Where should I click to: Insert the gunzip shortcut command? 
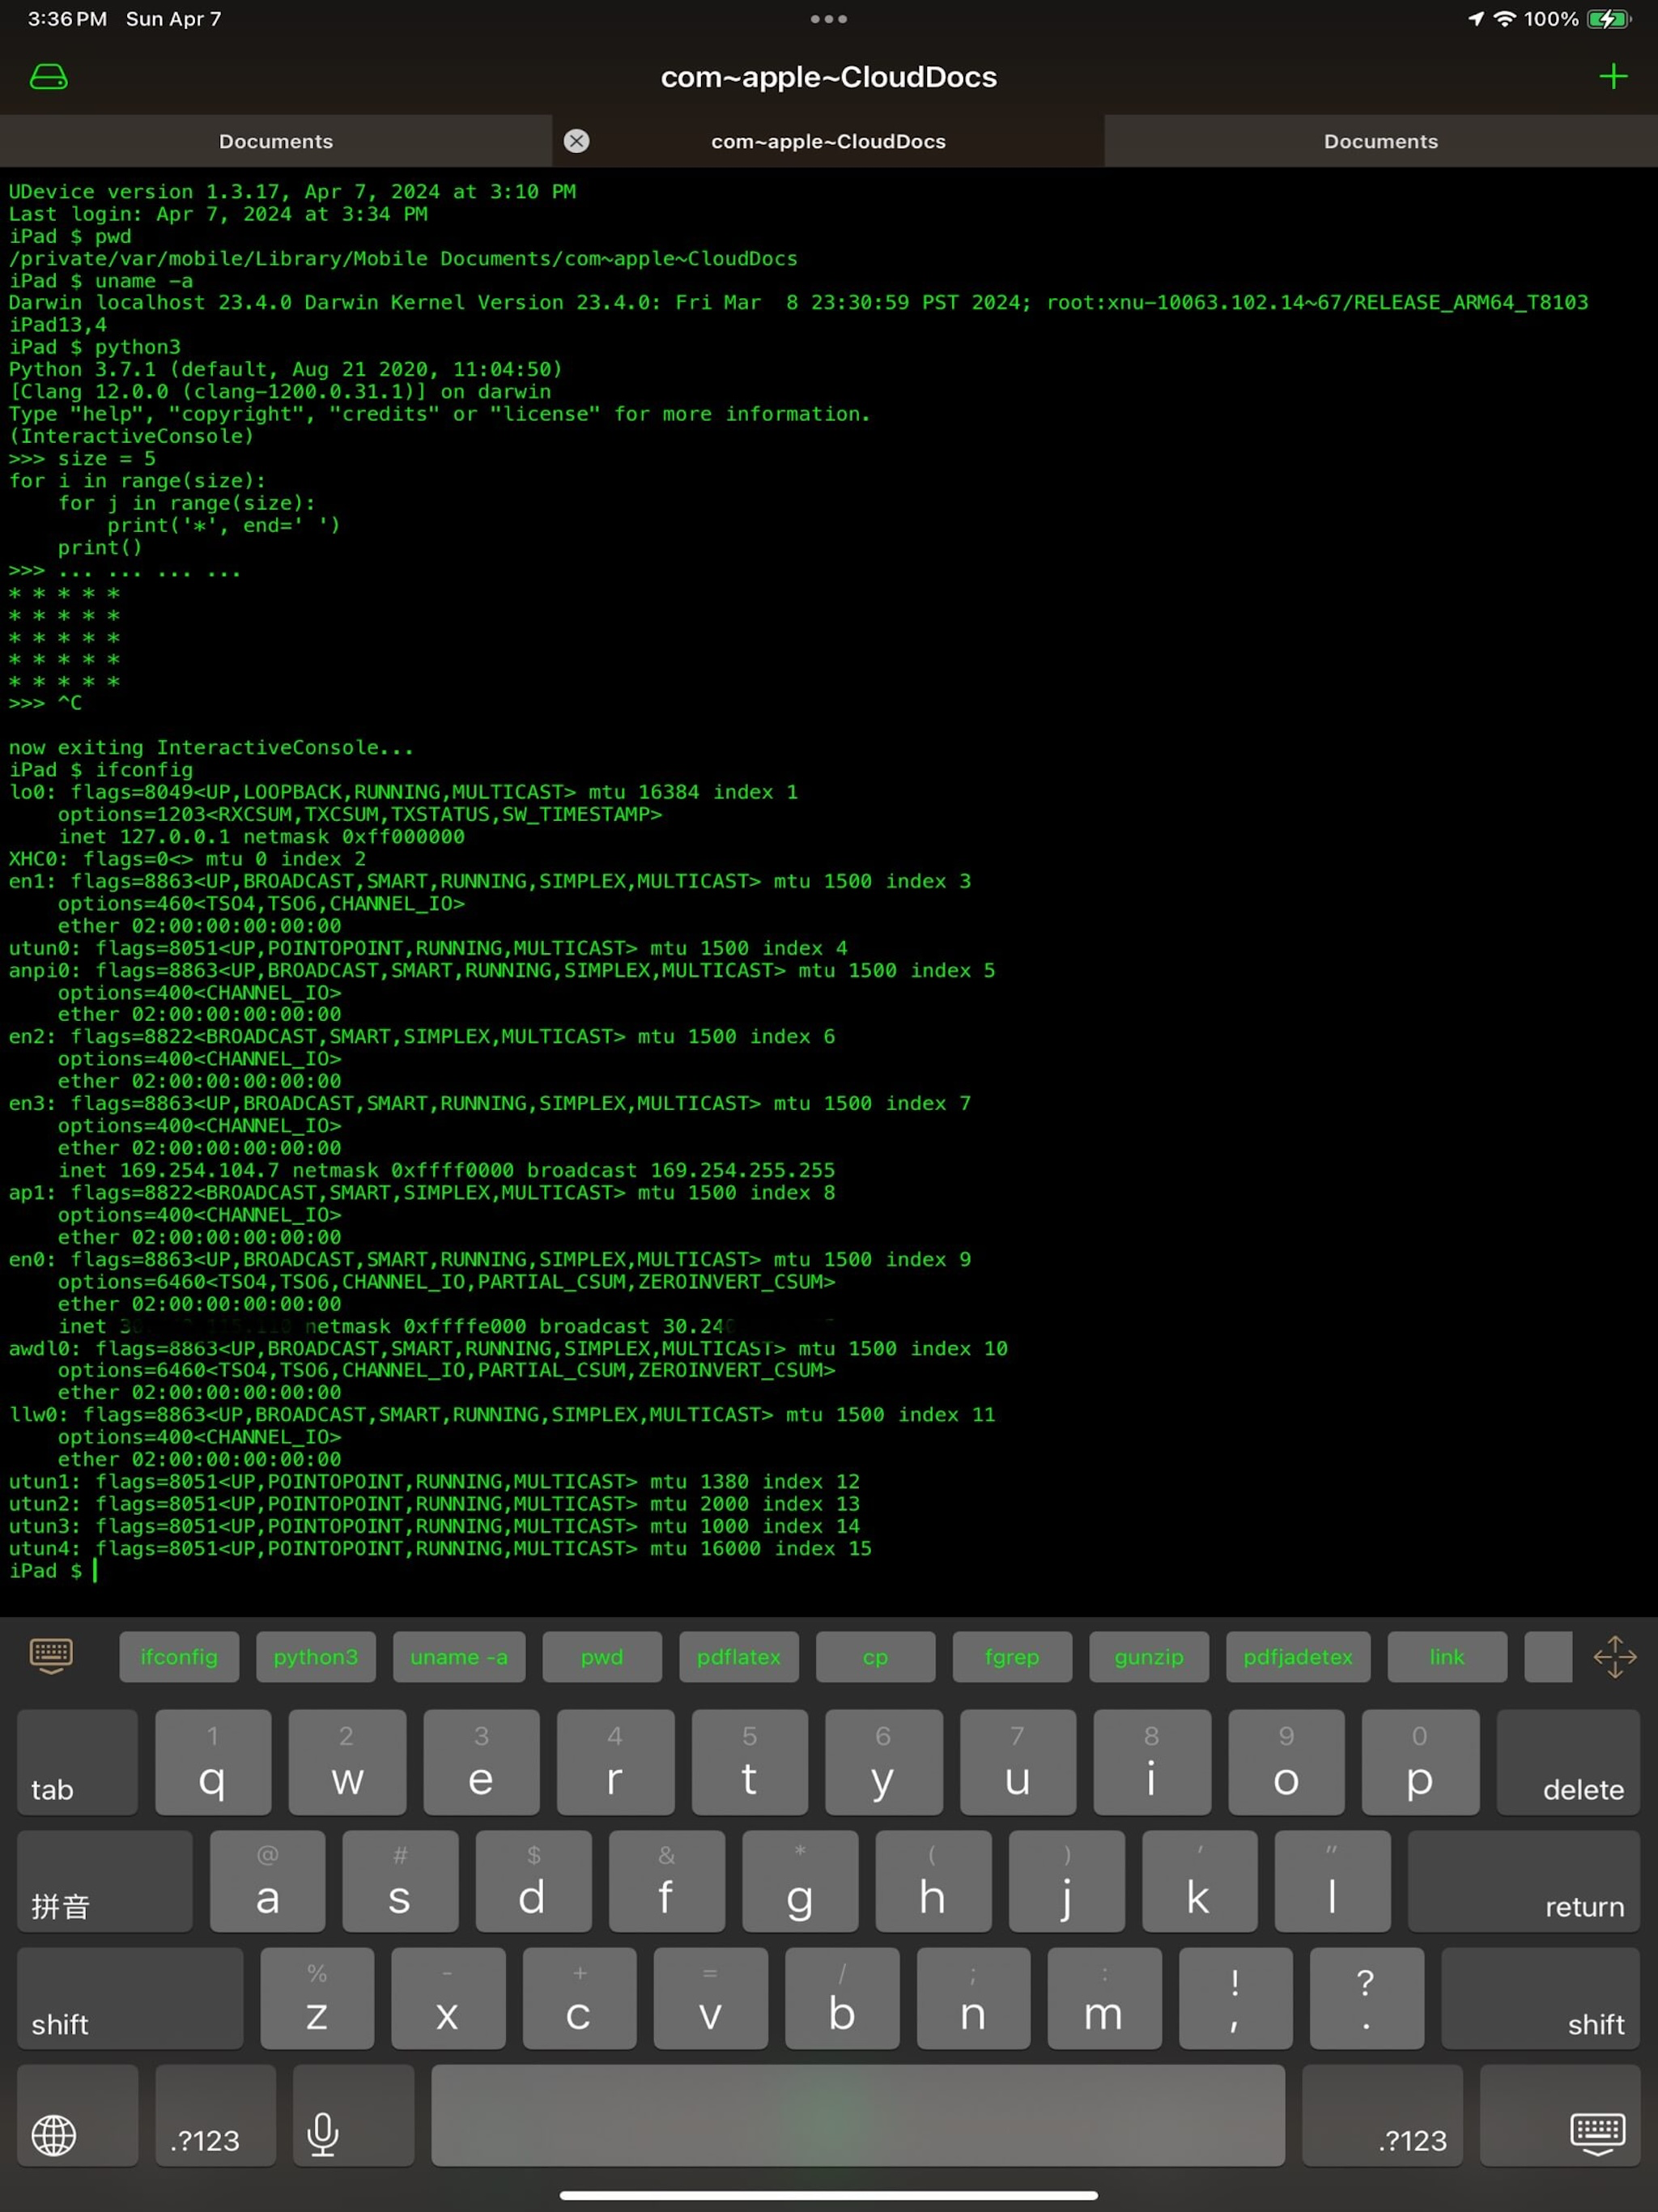(1149, 1657)
